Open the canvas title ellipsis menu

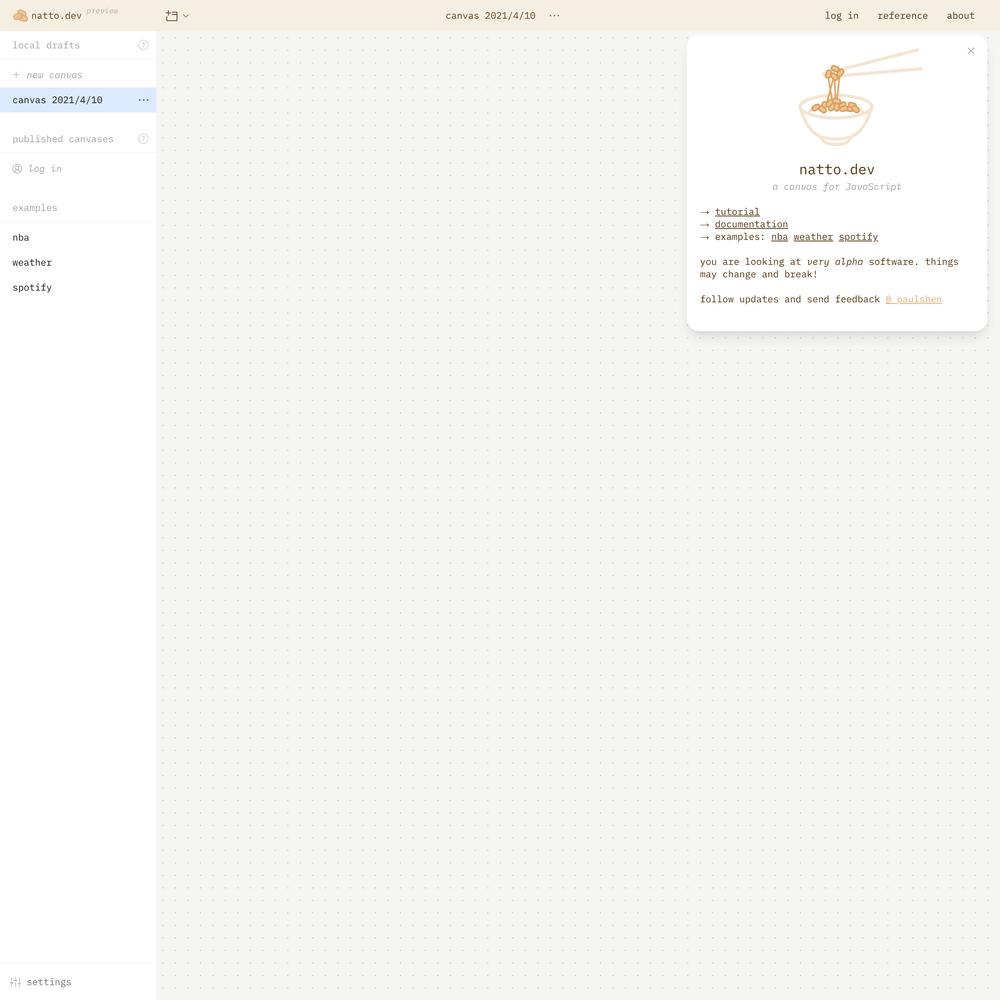pos(554,15)
